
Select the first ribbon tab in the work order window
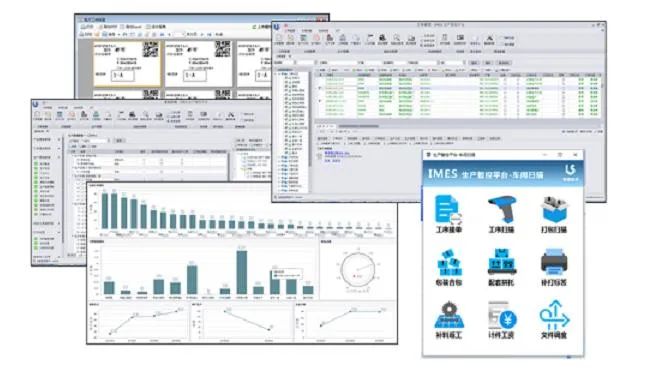coord(290,31)
